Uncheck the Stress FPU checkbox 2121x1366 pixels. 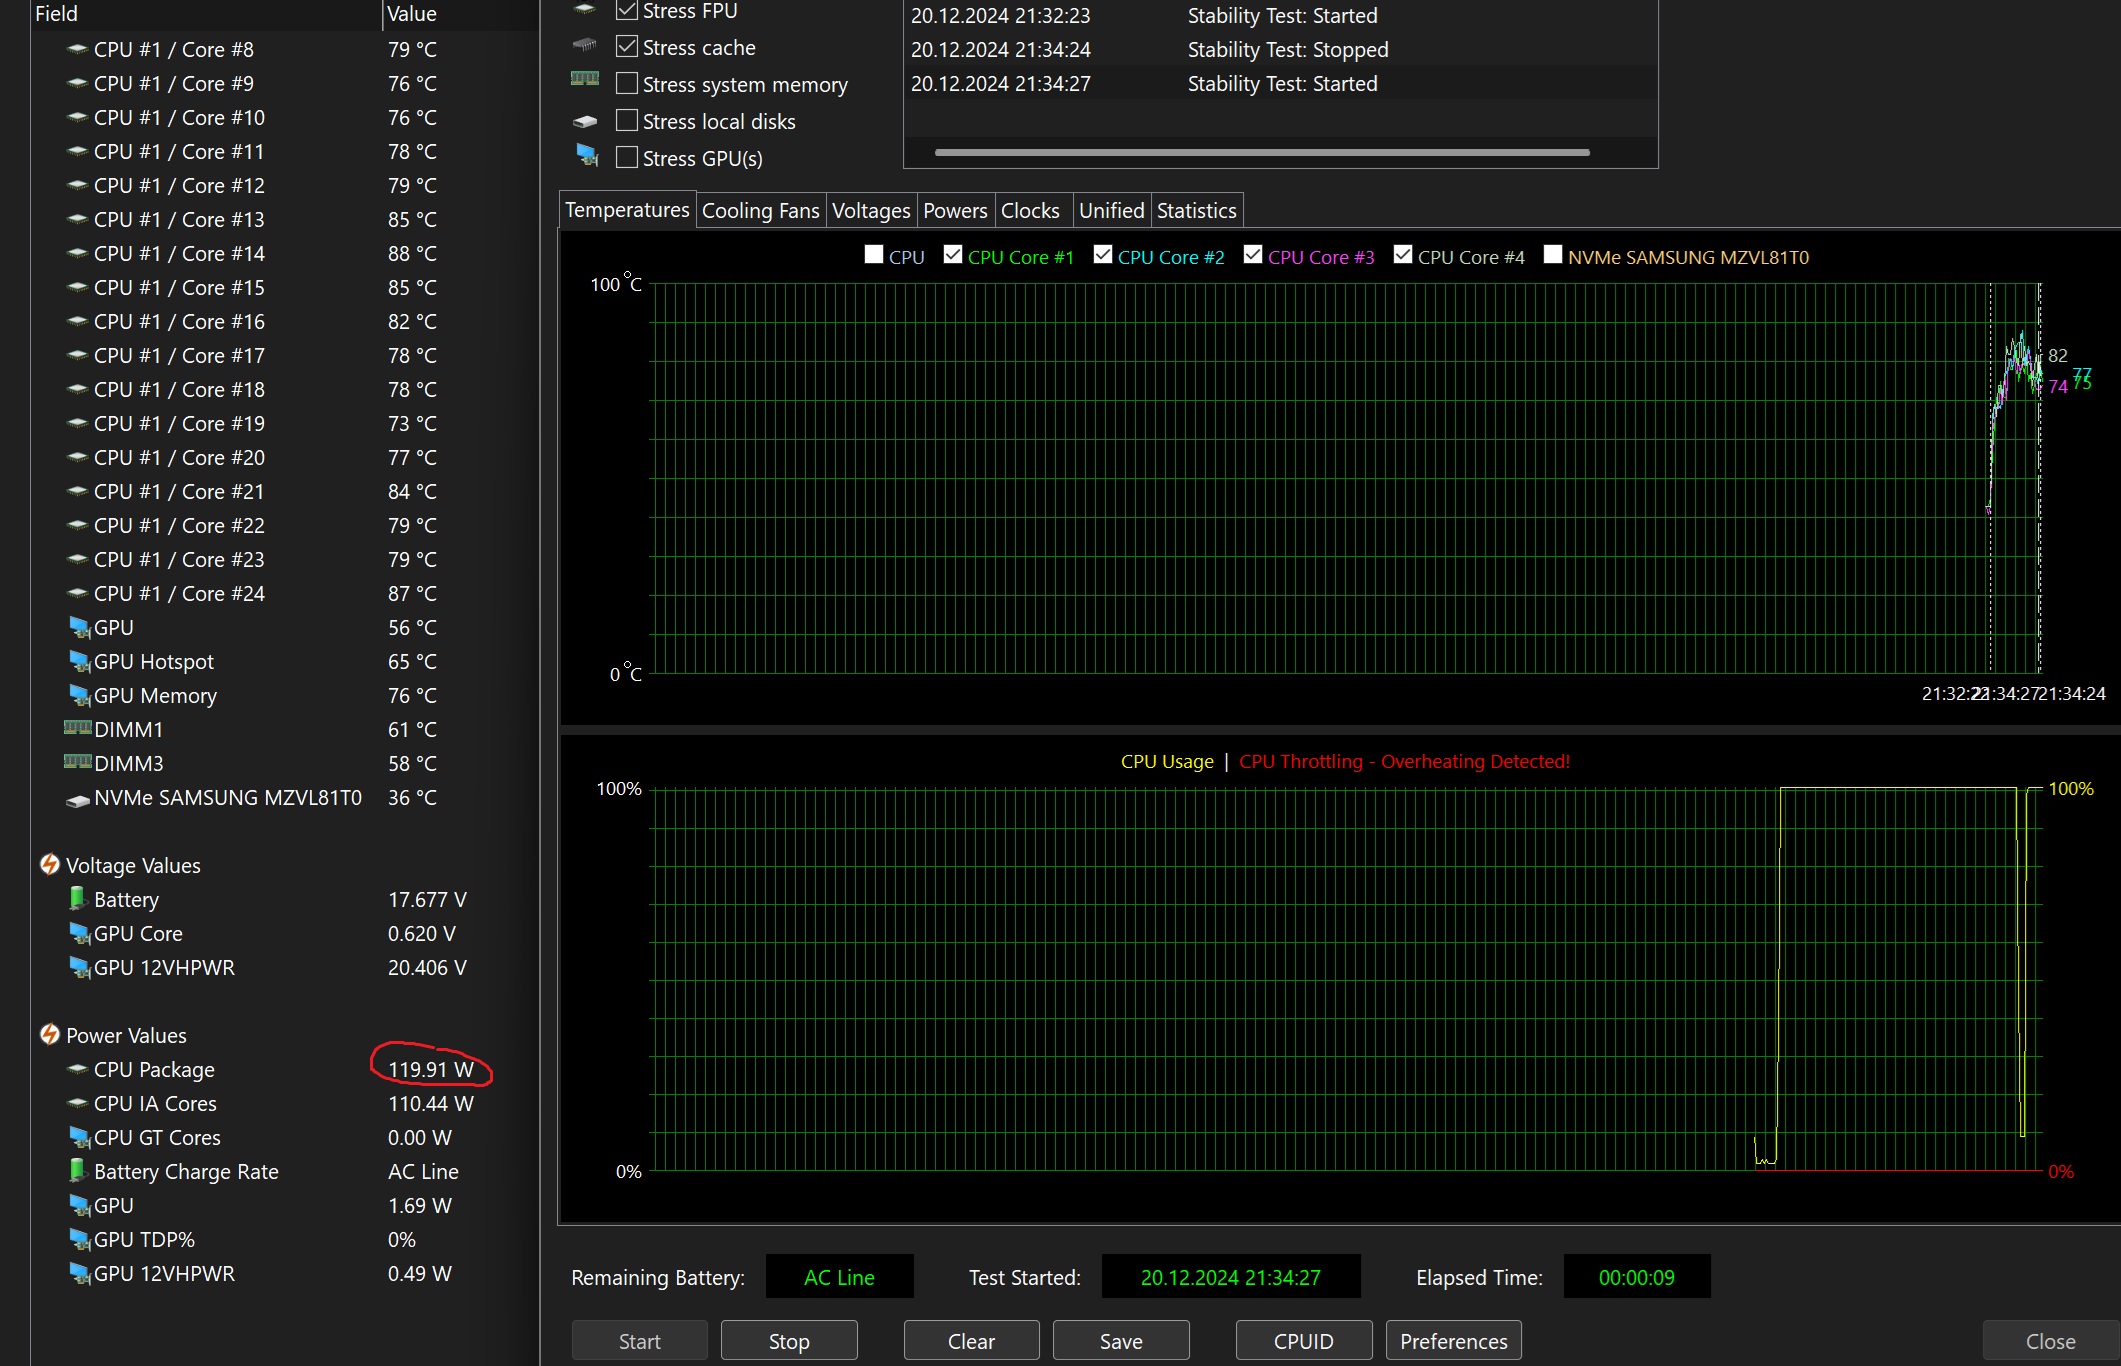click(627, 10)
